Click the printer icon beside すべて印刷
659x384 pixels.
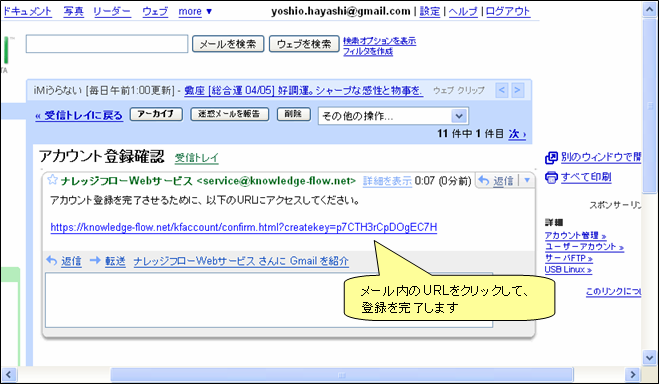551,177
